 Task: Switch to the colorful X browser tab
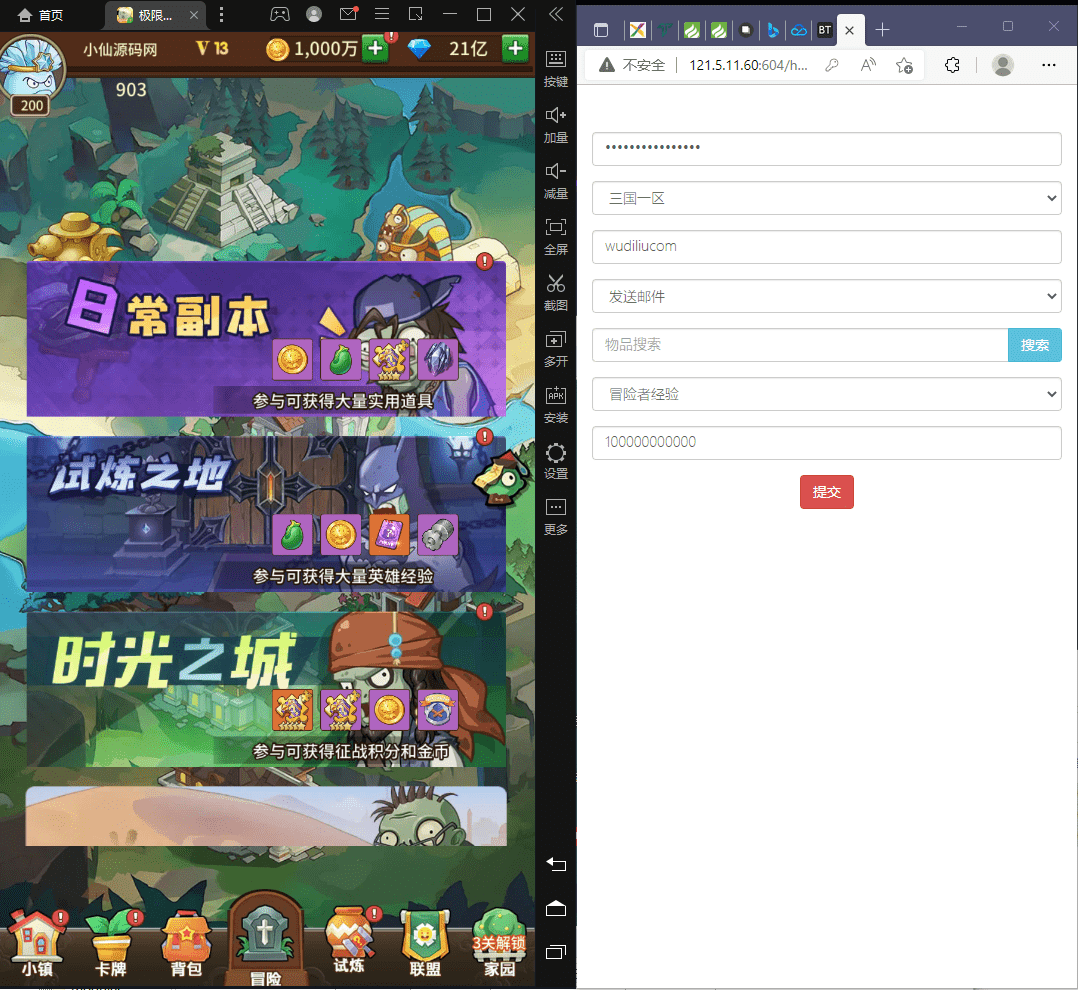637,30
